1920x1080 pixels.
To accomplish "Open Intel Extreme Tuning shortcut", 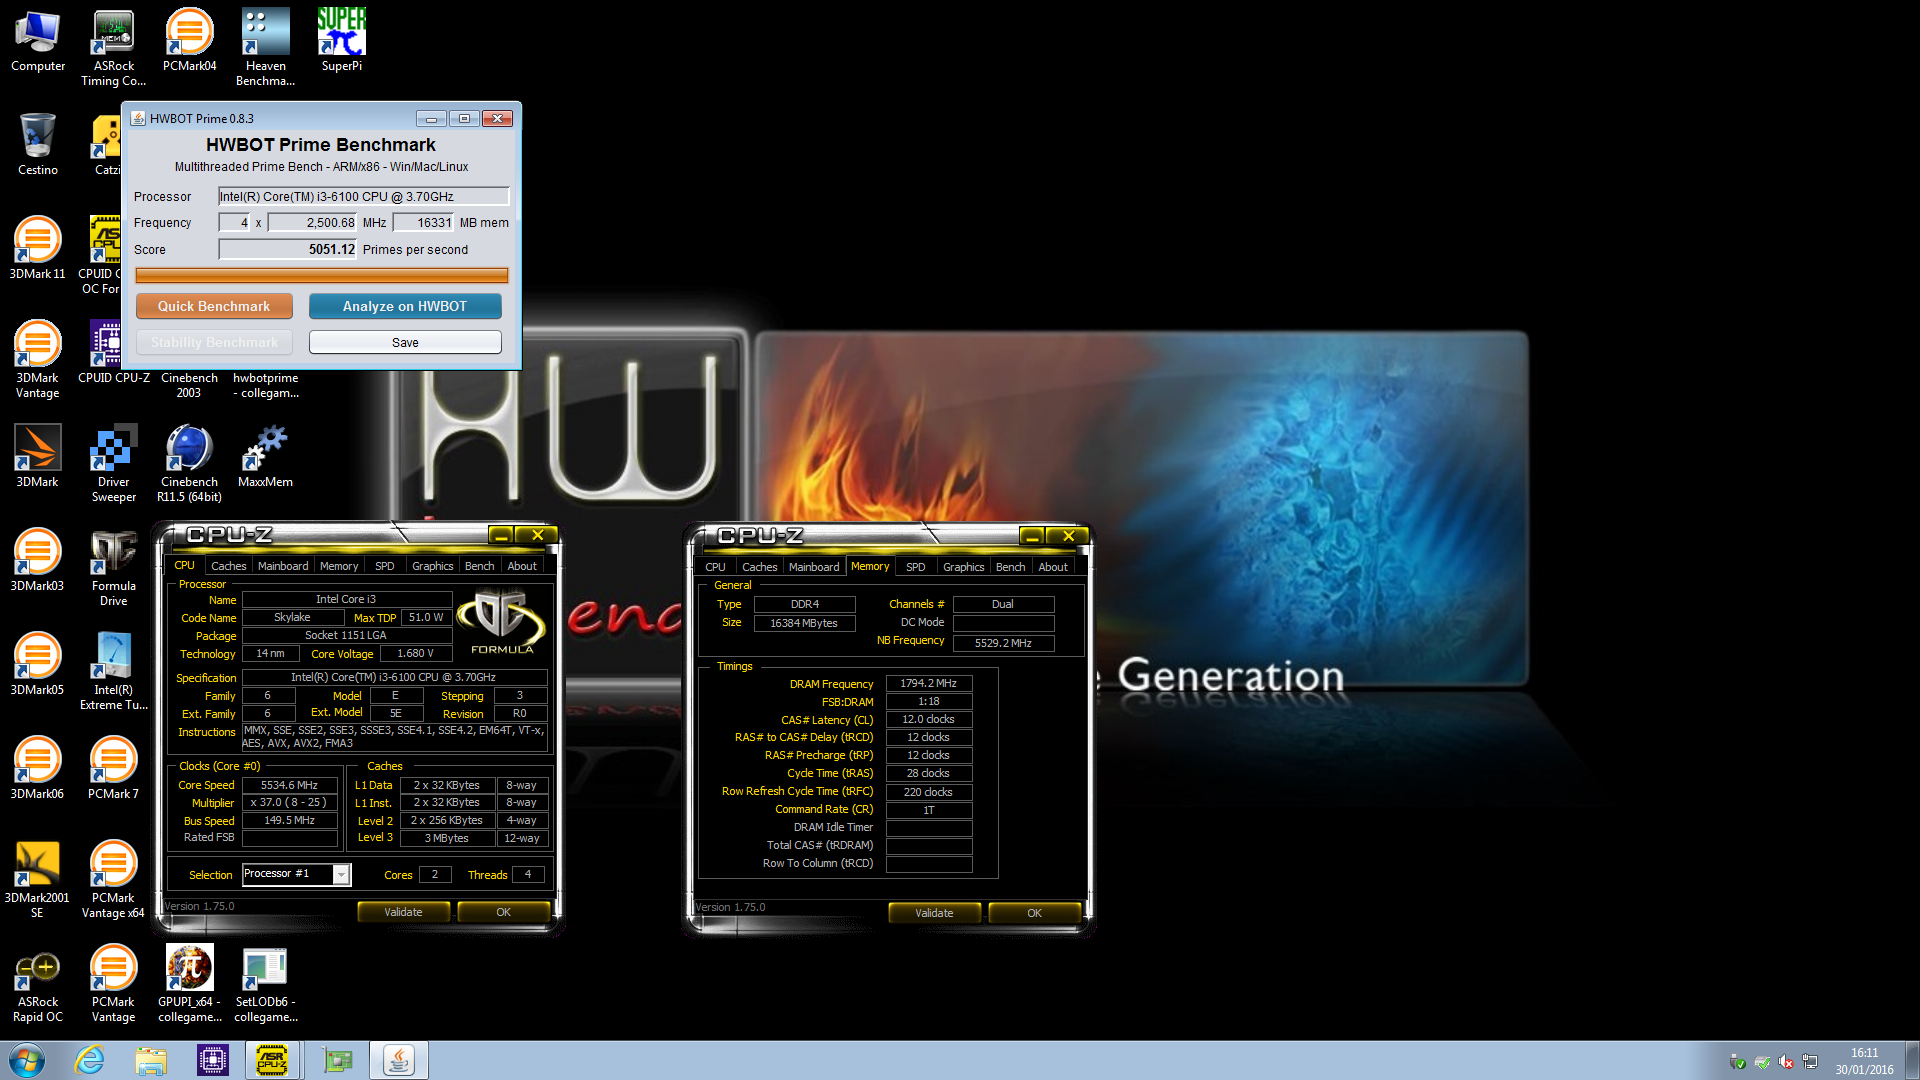I will [x=113, y=672].
